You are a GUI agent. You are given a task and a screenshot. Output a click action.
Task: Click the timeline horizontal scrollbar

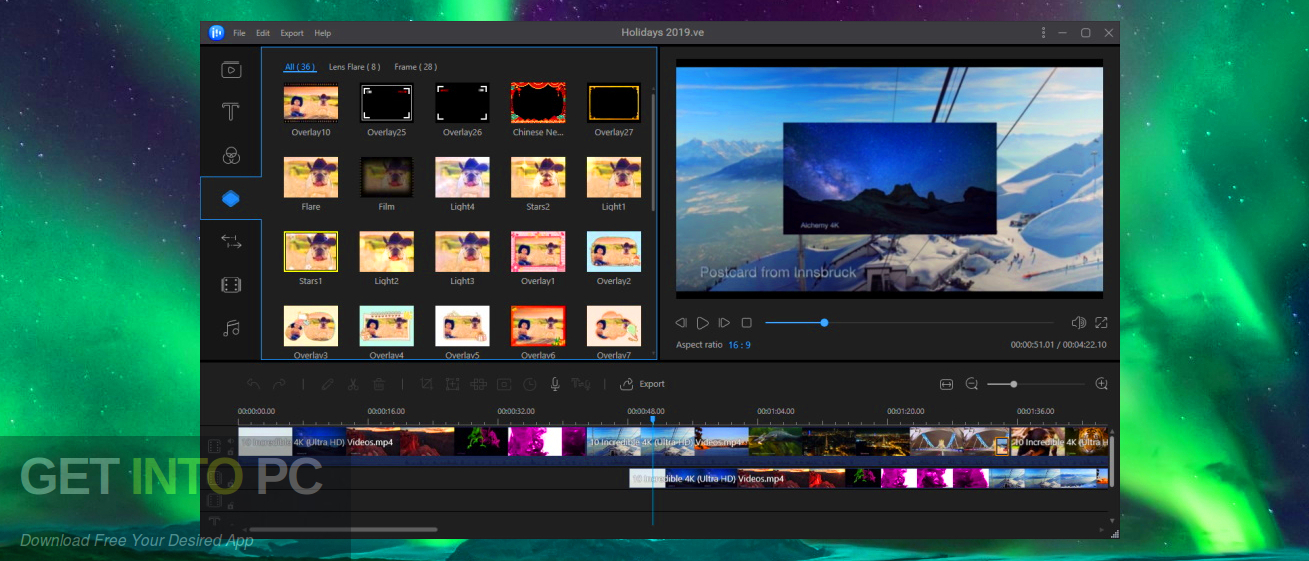tap(343, 529)
